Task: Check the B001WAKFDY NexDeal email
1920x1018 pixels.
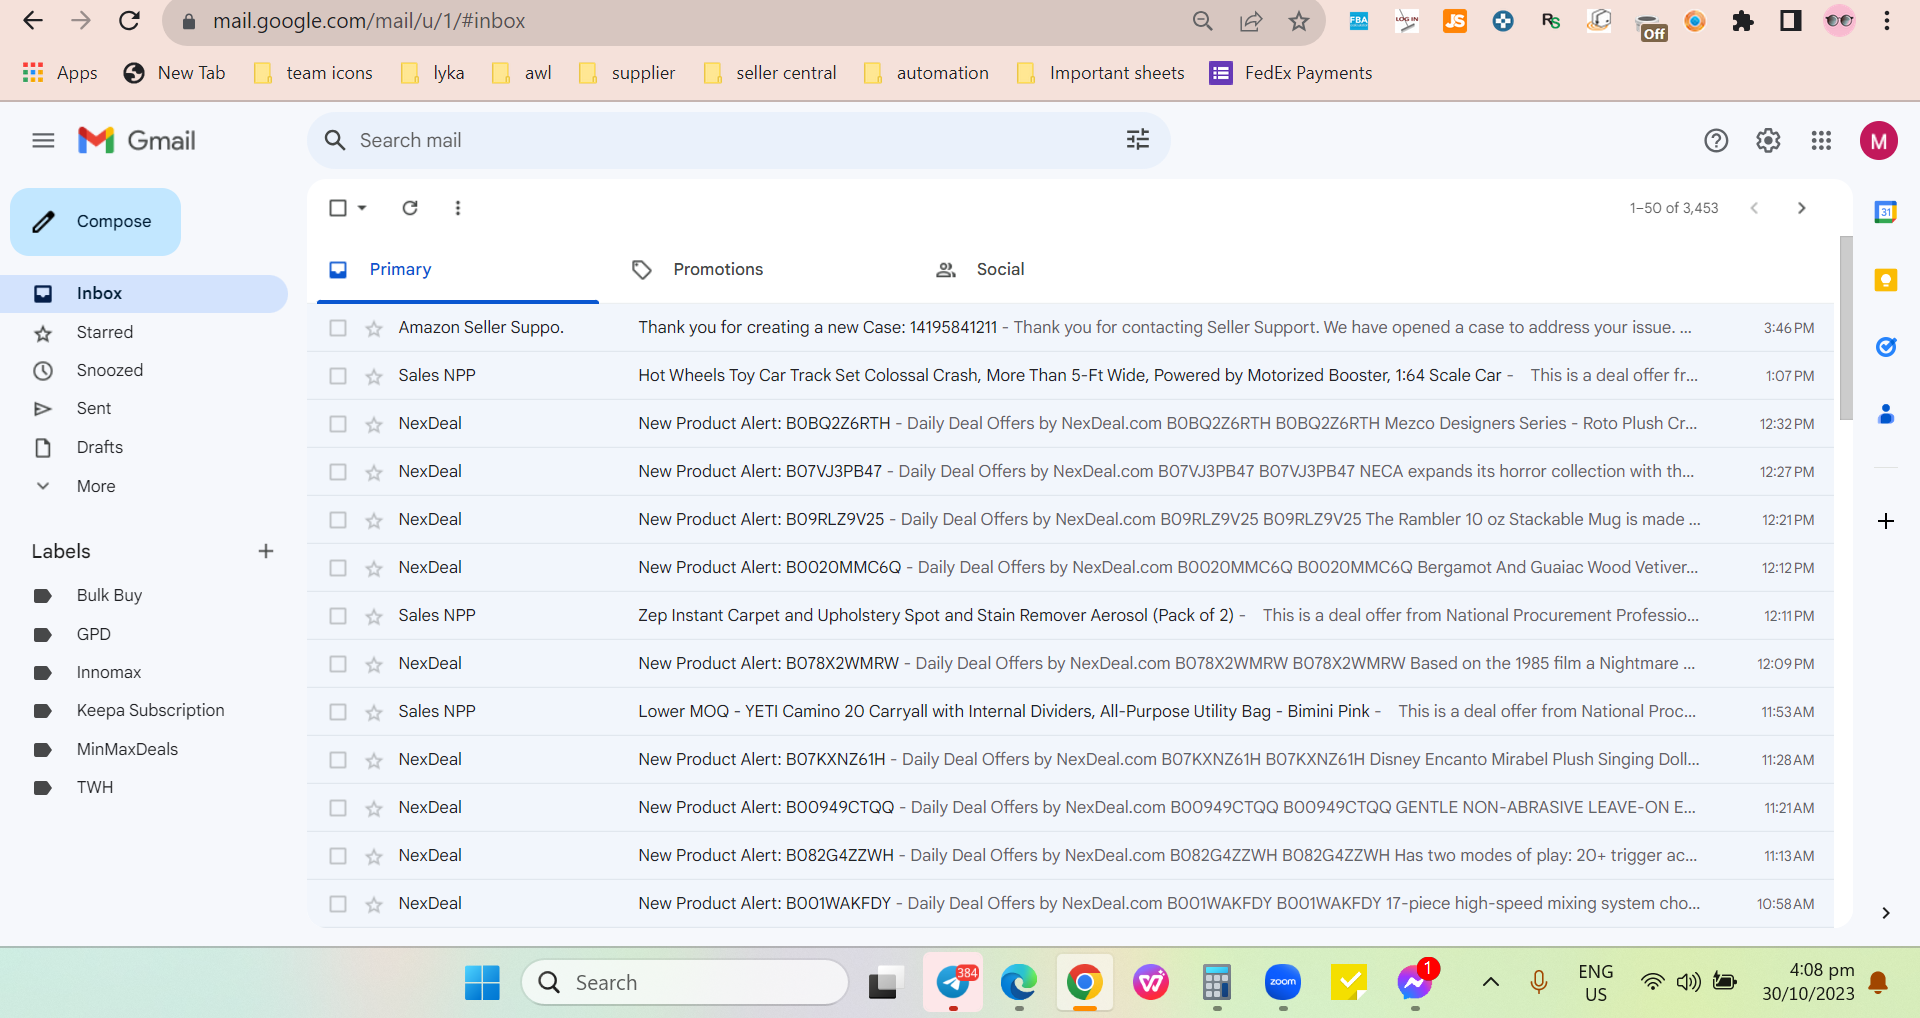Action: click(338, 904)
